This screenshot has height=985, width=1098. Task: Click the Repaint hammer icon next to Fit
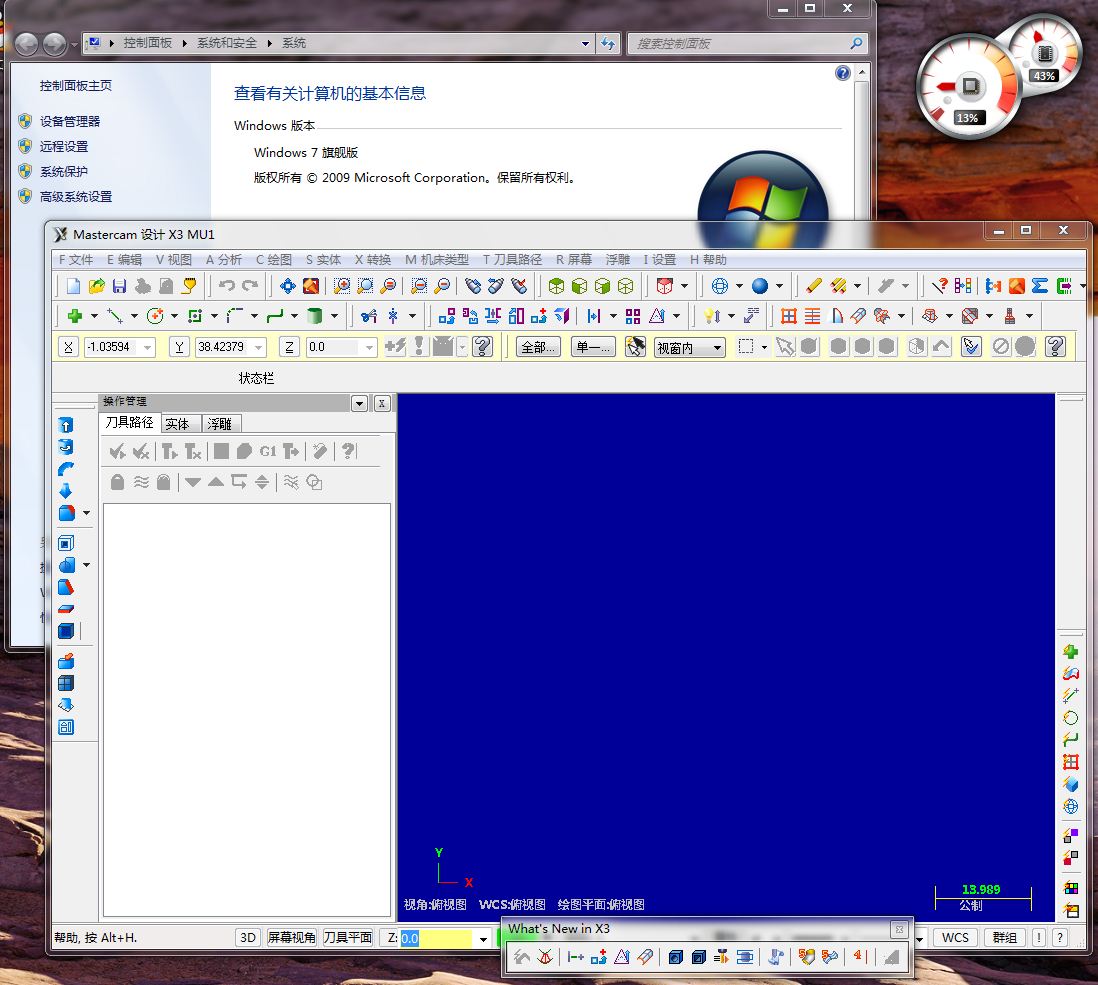311,286
